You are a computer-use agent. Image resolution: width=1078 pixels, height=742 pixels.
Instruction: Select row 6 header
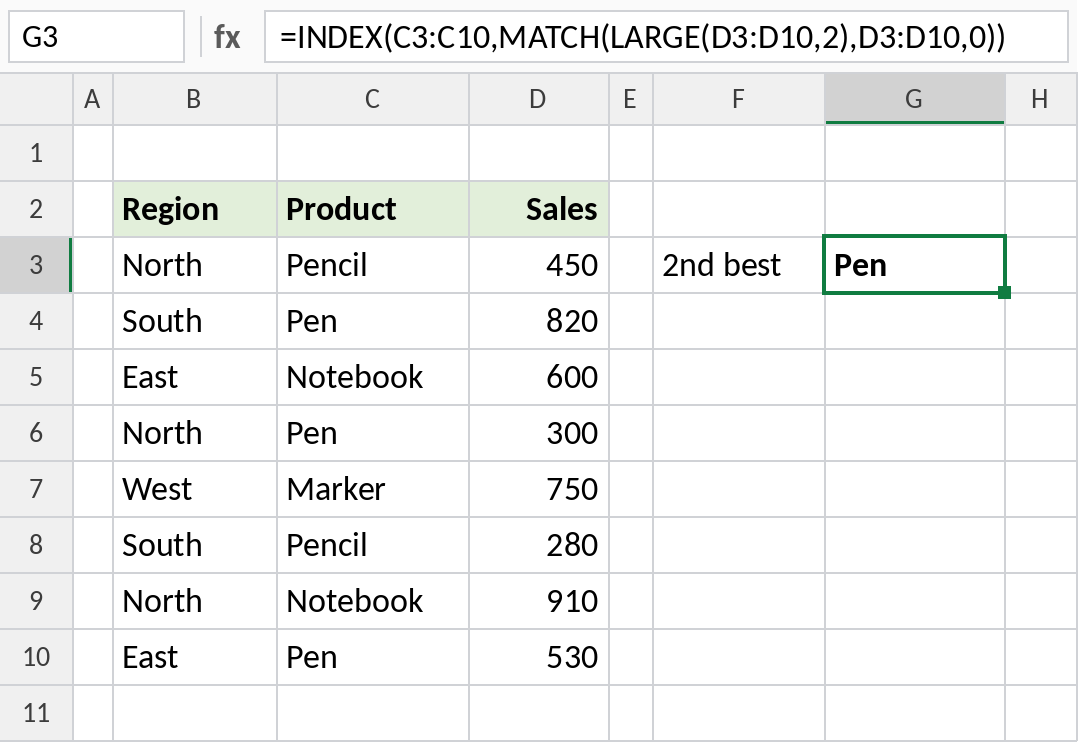[x=36, y=433]
